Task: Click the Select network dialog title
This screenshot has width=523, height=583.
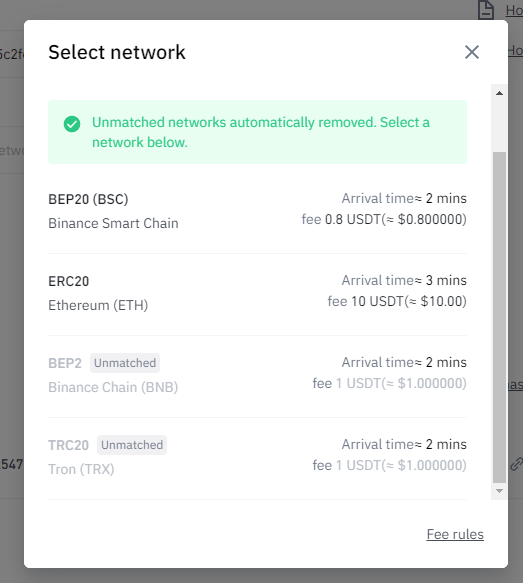Action: point(117,52)
